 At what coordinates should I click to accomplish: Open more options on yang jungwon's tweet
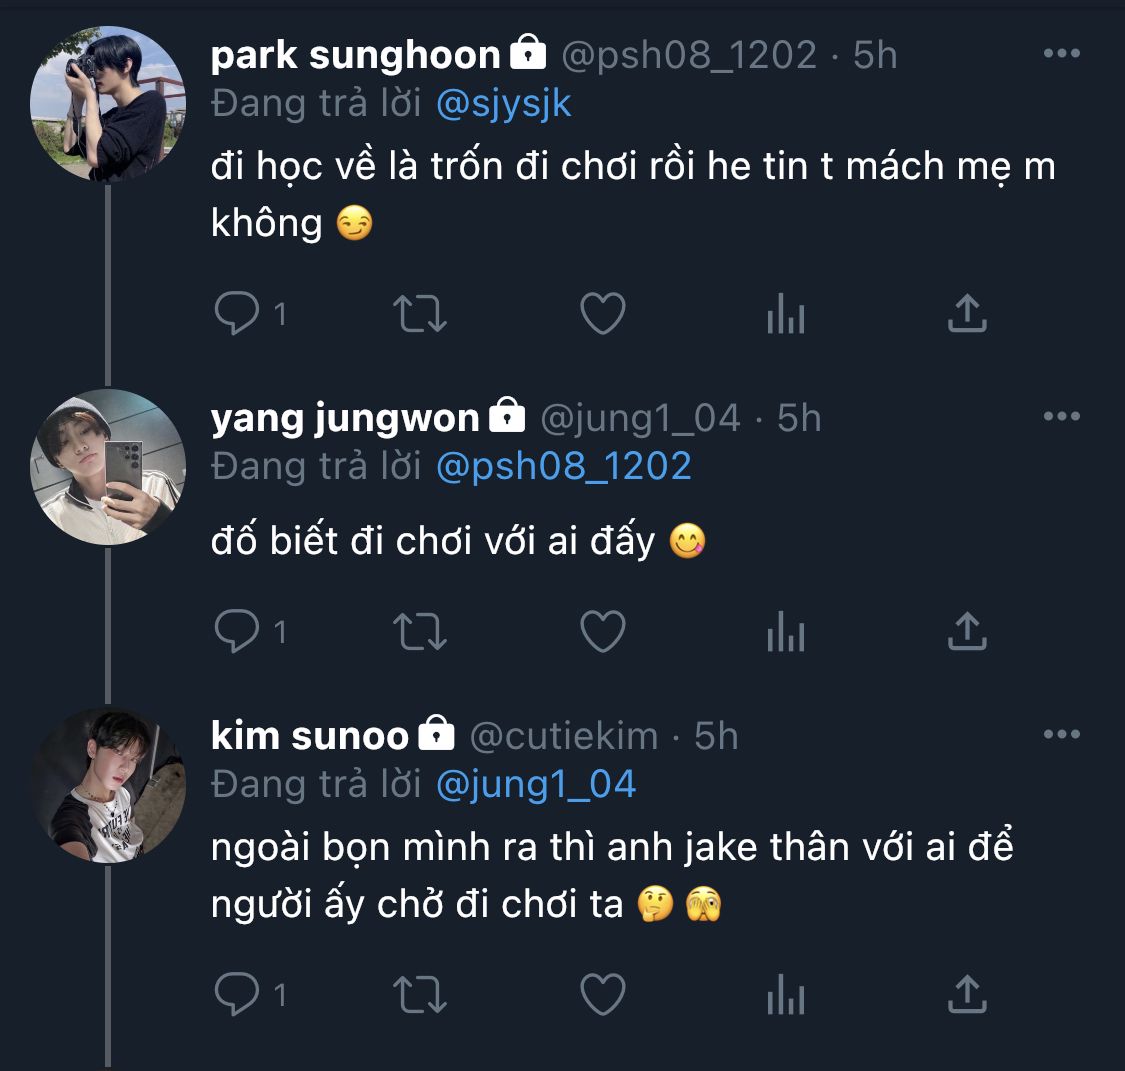1061,417
